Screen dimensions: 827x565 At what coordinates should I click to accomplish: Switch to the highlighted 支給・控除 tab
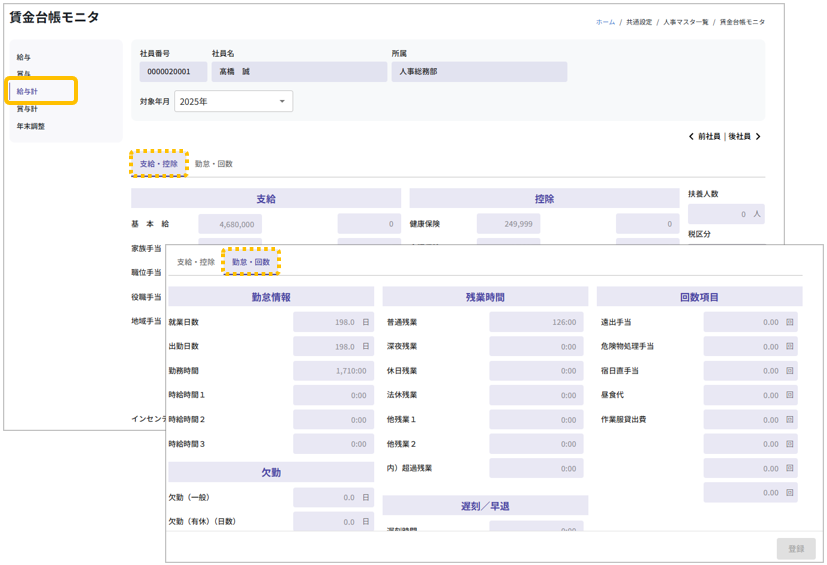coord(159,164)
